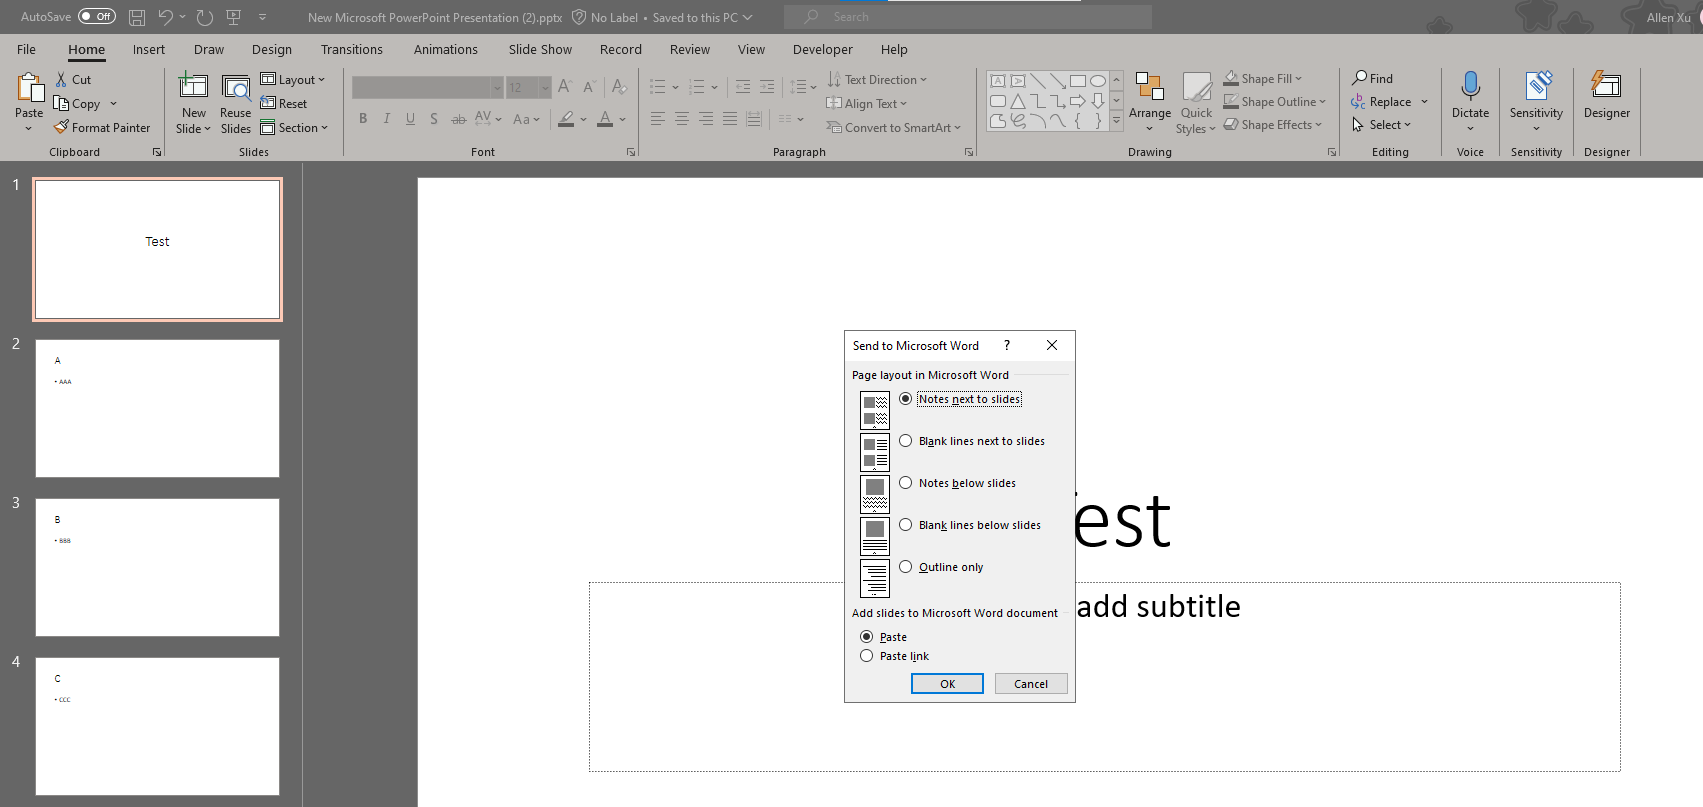Image resolution: width=1703 pixels, height=807 pixels.
Task: Open Quick Styles gallery
Action: pos(1197,103)
